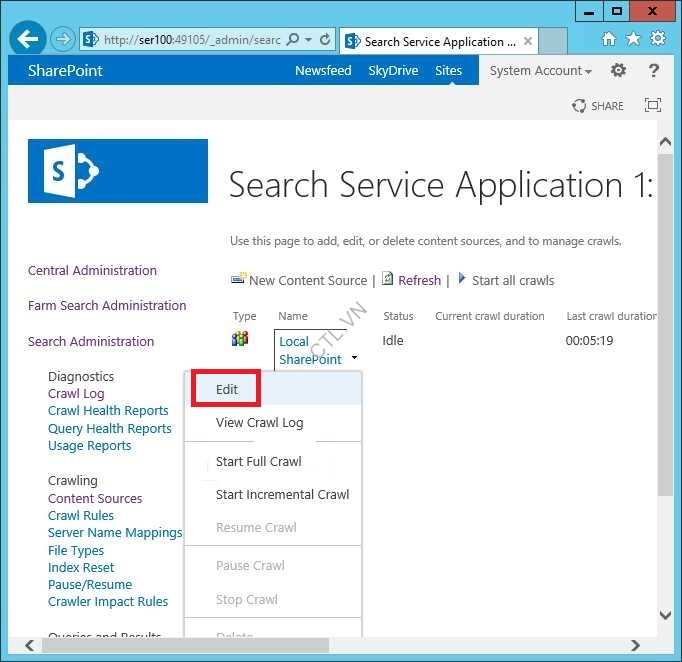Open the Crawl Log link in sidebar
Viewport: 682px width, 662px height.
pos(76,394)
